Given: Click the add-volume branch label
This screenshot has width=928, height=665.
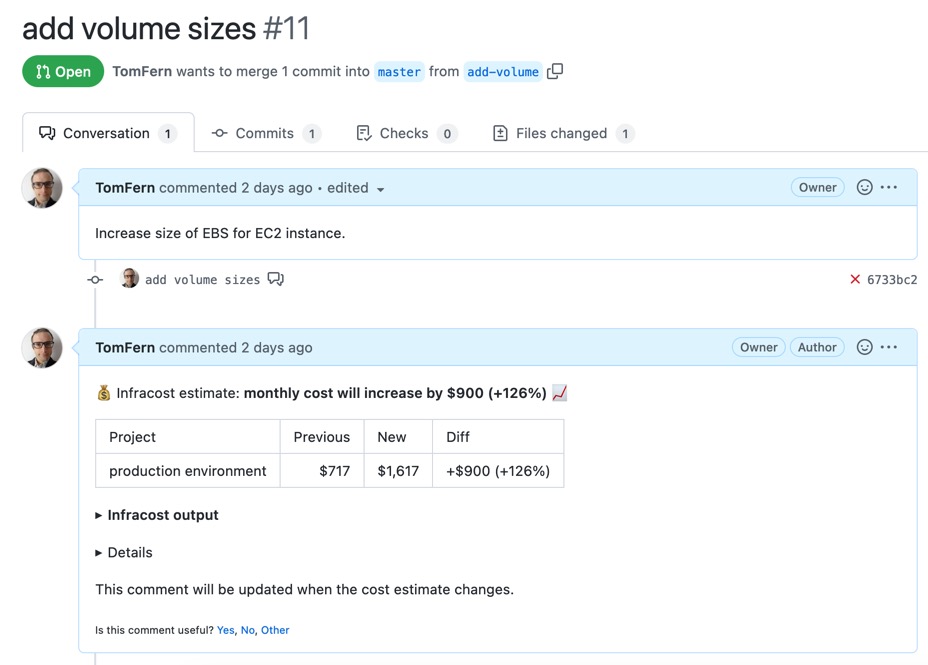Looking at the screenshot, I should point(503,71).
